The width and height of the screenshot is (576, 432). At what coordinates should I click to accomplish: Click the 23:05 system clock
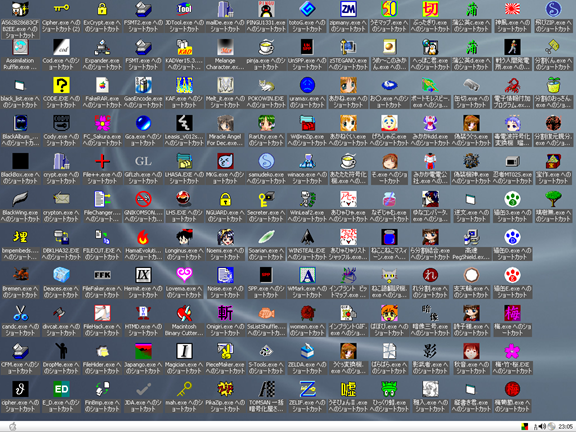coord(565,427)
